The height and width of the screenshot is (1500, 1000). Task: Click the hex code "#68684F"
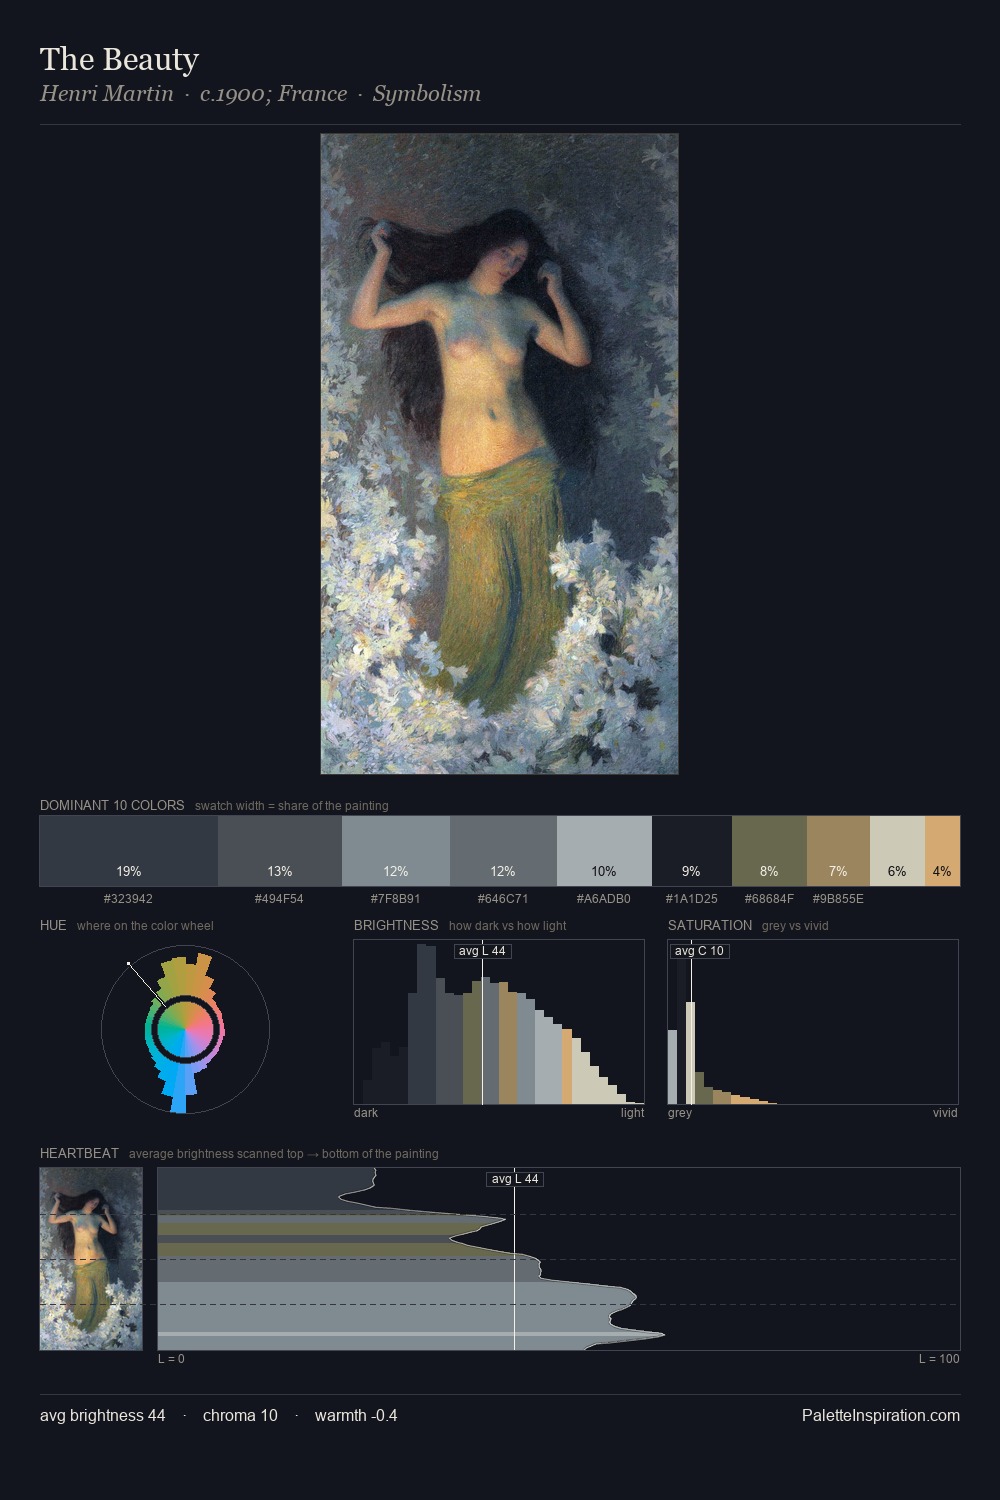point(769,899)
